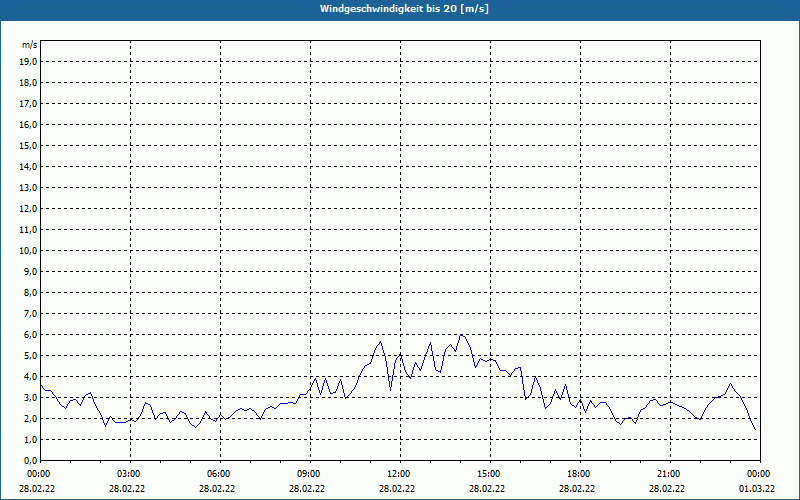Image resolution: width=800 pixels, height=500 pixels.
Task: Select the '4,0' y-axis label
Action: click(30, 377)
